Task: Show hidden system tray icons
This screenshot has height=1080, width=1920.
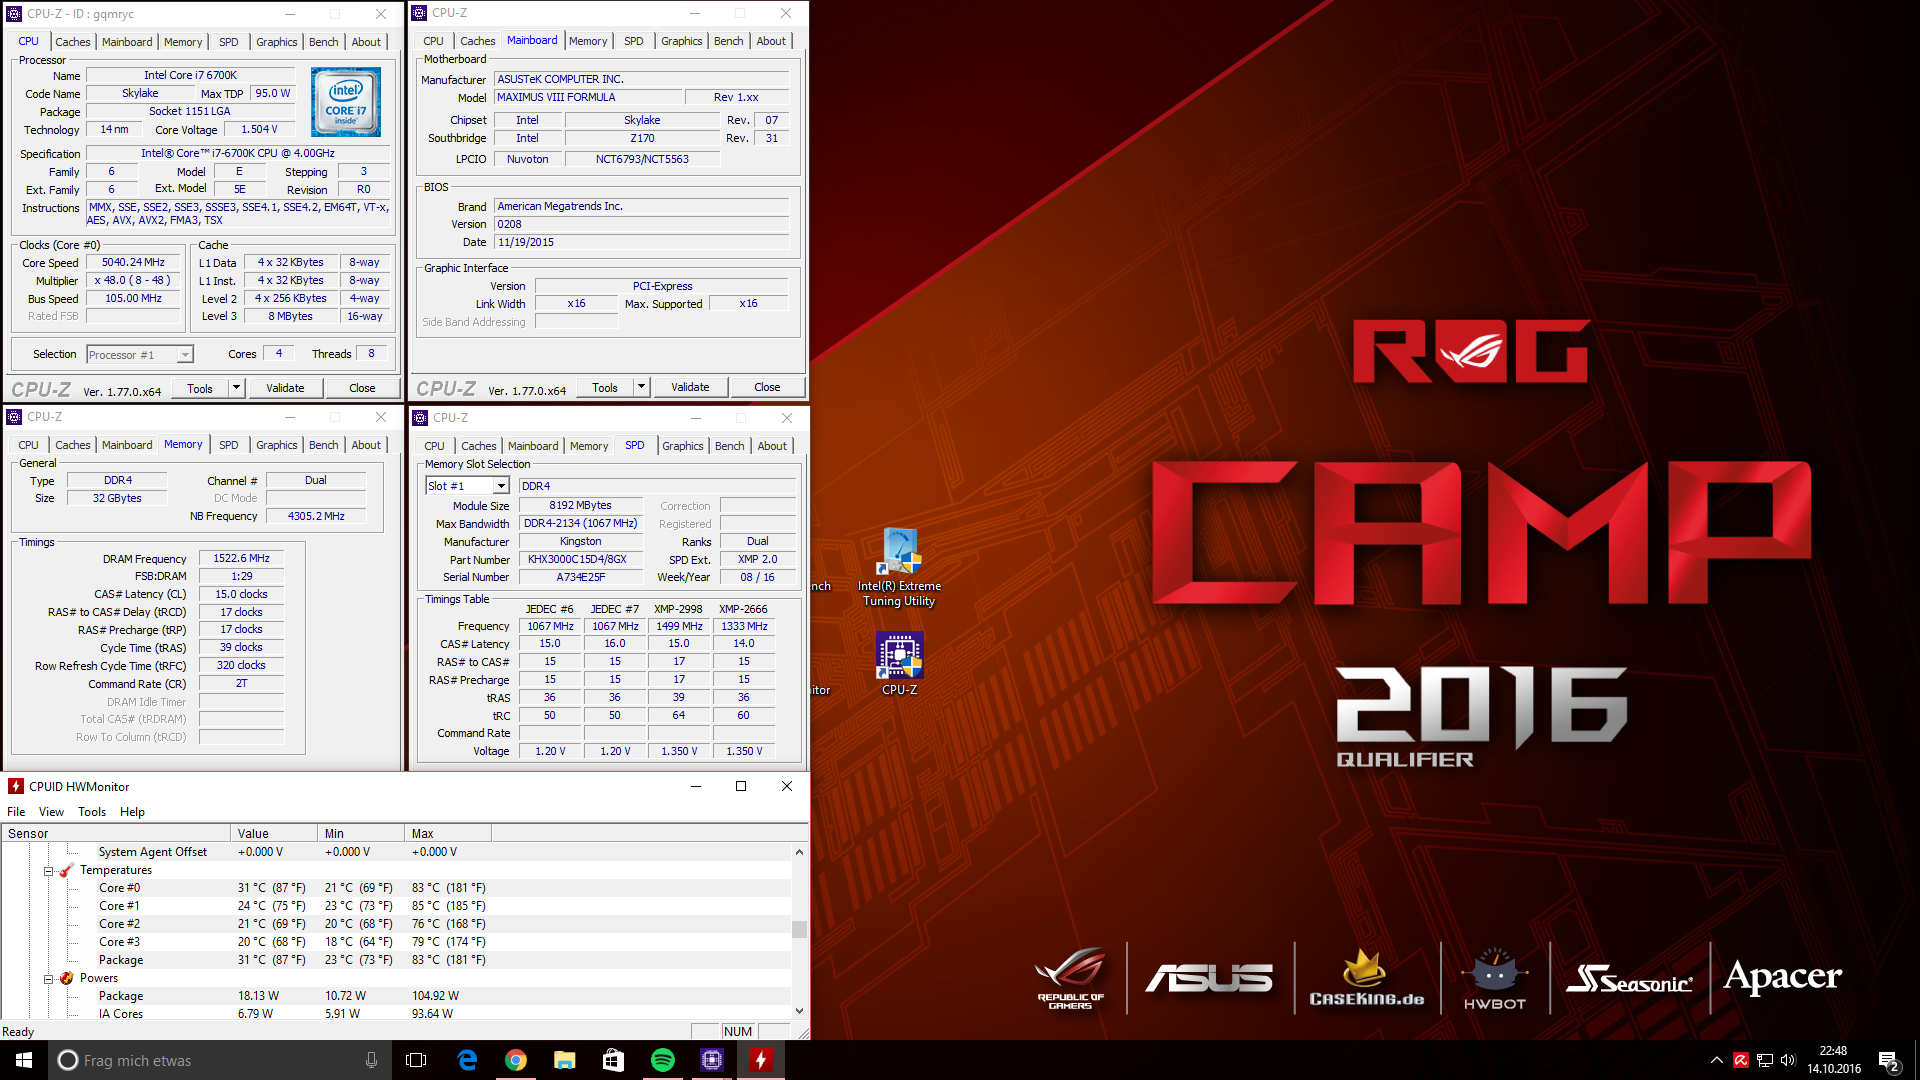Action: (x=1716, y=1060)
